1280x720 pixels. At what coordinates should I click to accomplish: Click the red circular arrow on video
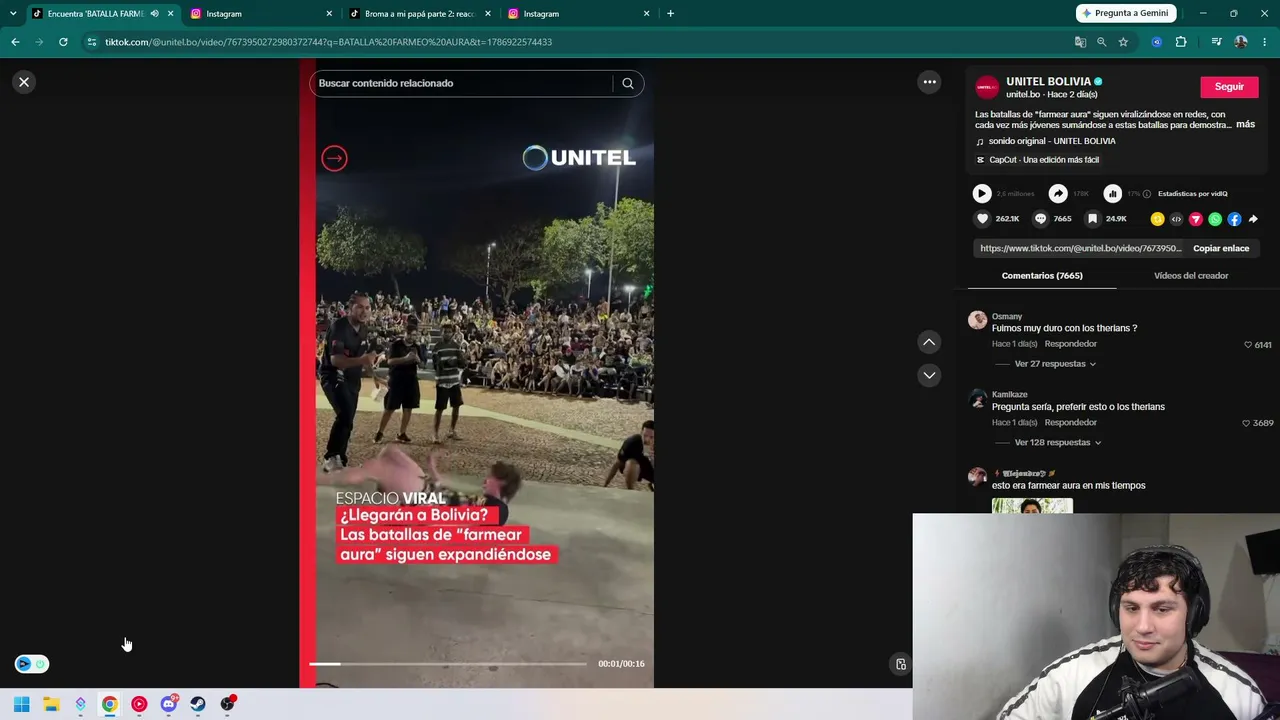point(334,158)
